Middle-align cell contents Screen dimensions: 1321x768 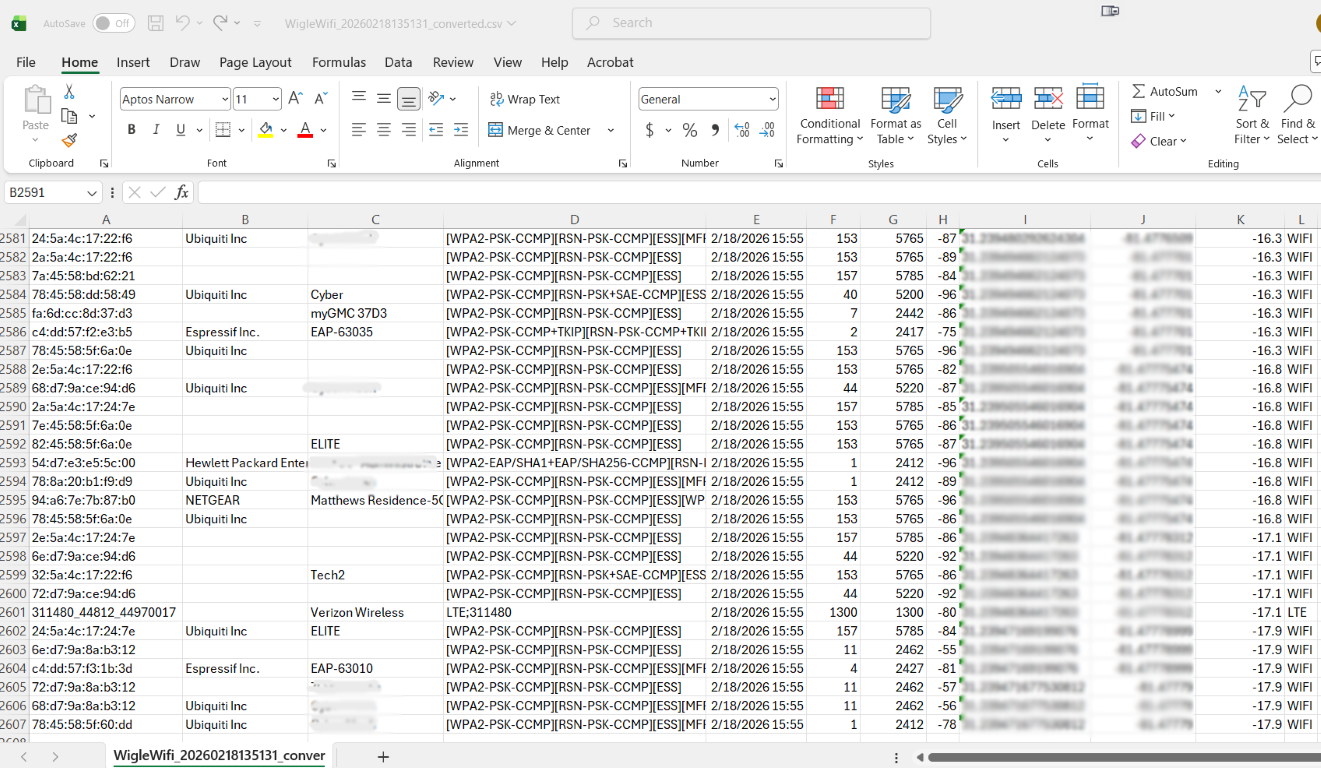click(384, 99)
